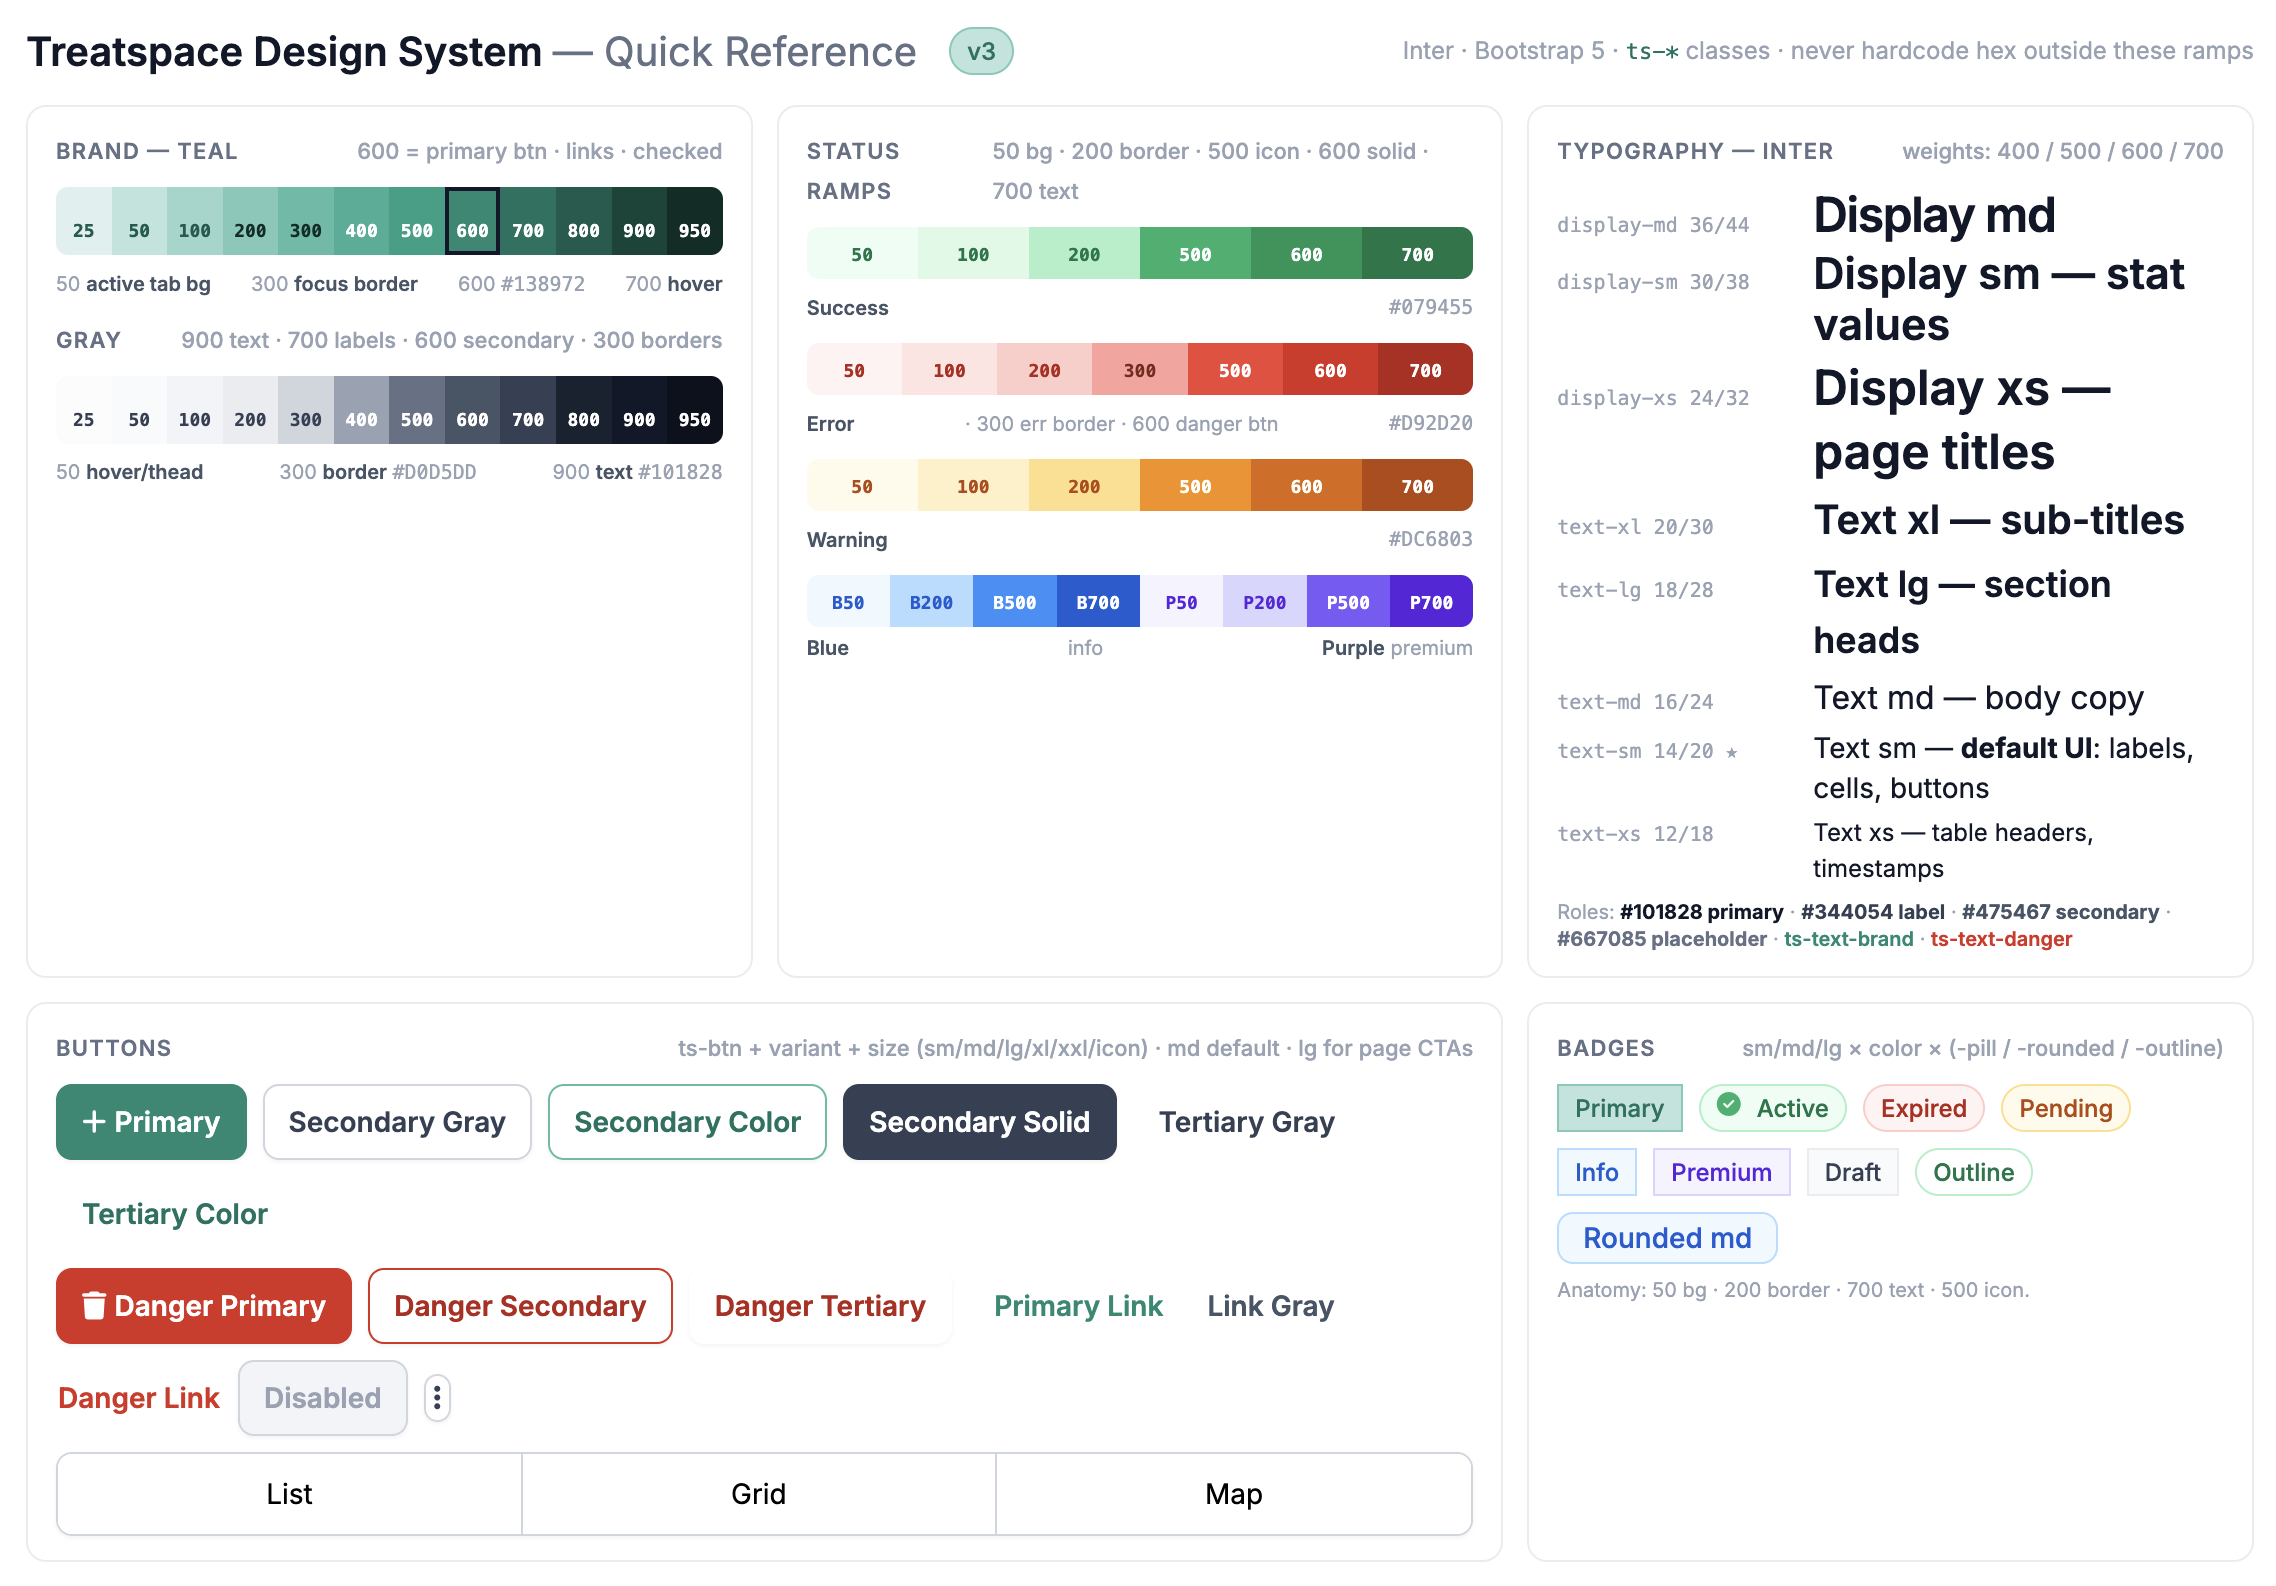This screenshot has width=2276, height=1586.
Task: Pick the Purple P700 swatch
Action: coord(1431,601)
